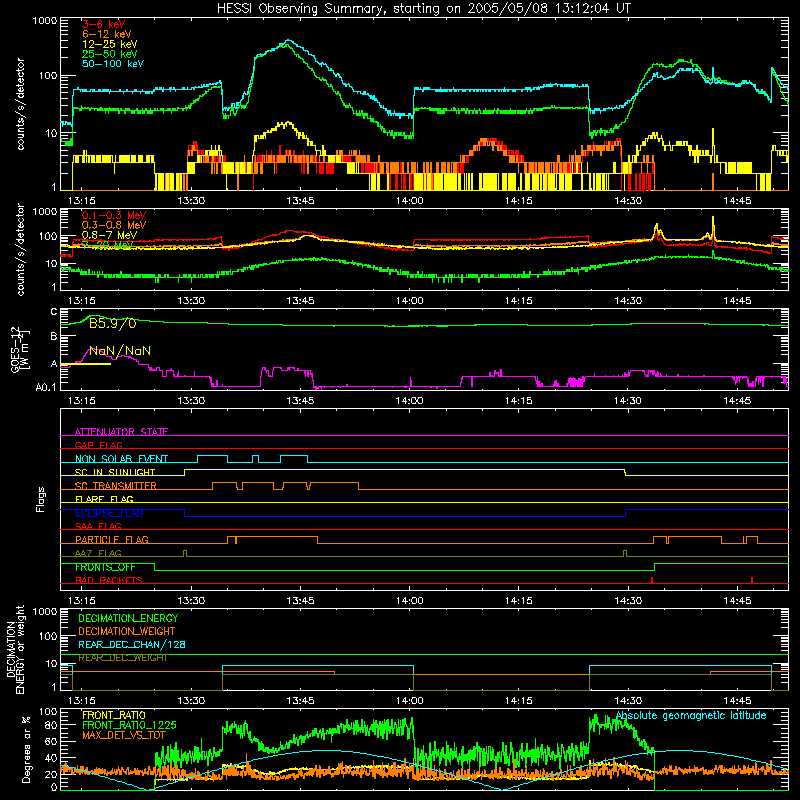Click the REAR_DEC_WEIGHT legend label

pyautogui.click(x=123, y=658)
